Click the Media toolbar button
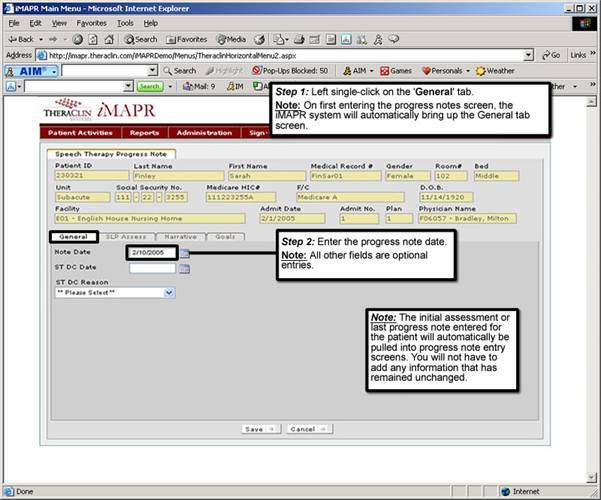Viewport: 601px width, 500px height. click(x=231, y=38)
